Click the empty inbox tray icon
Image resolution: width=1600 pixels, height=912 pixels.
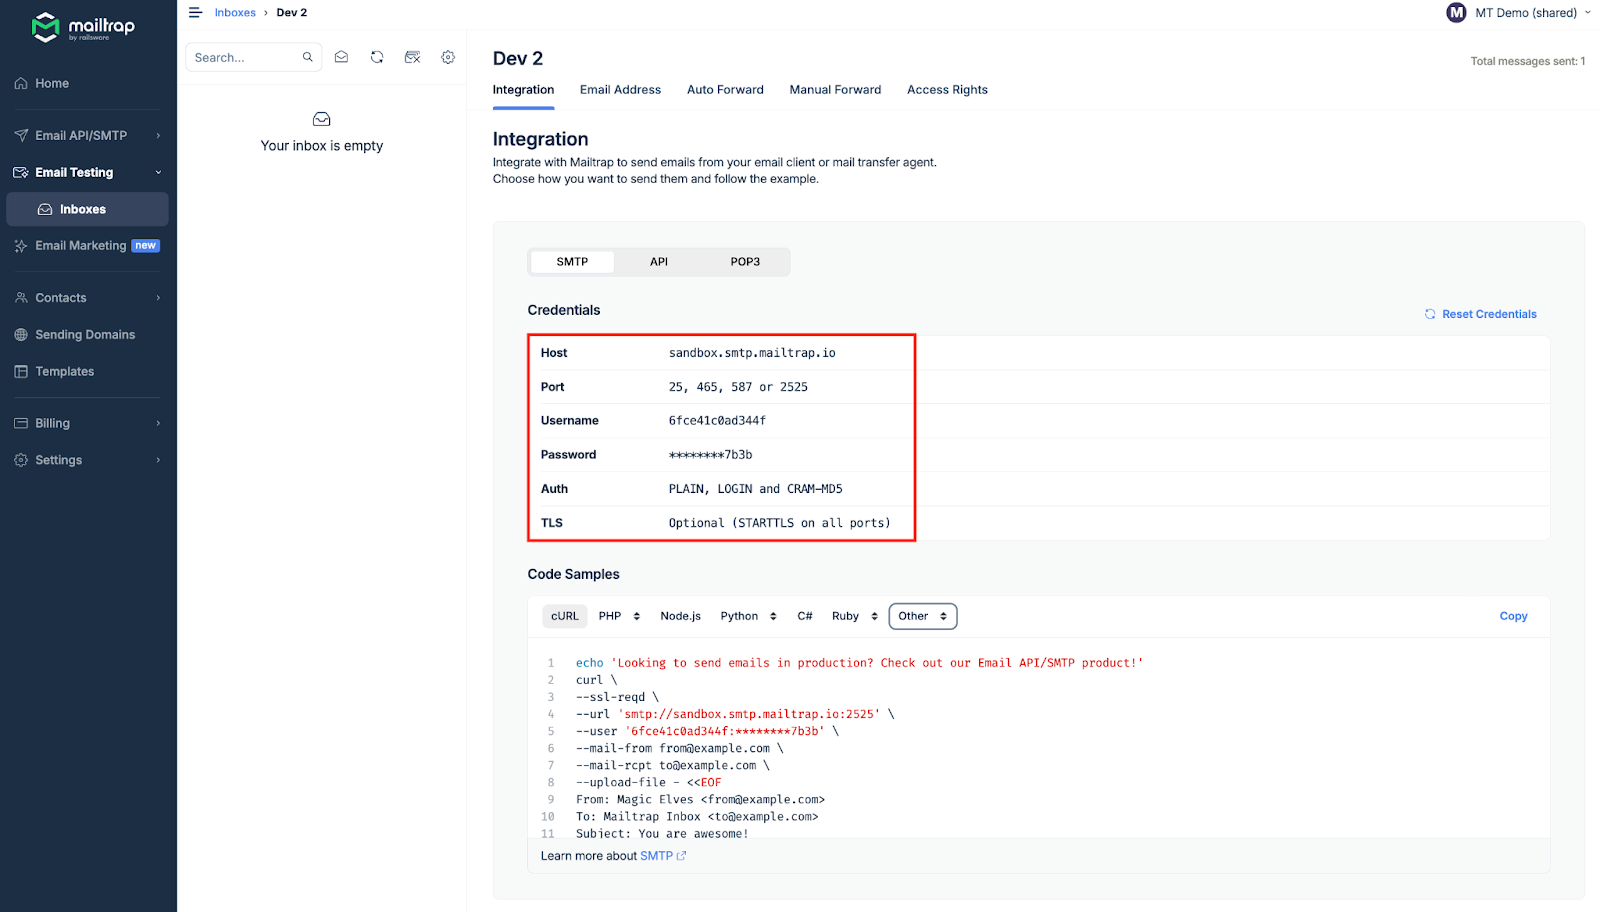coord(322,119)
